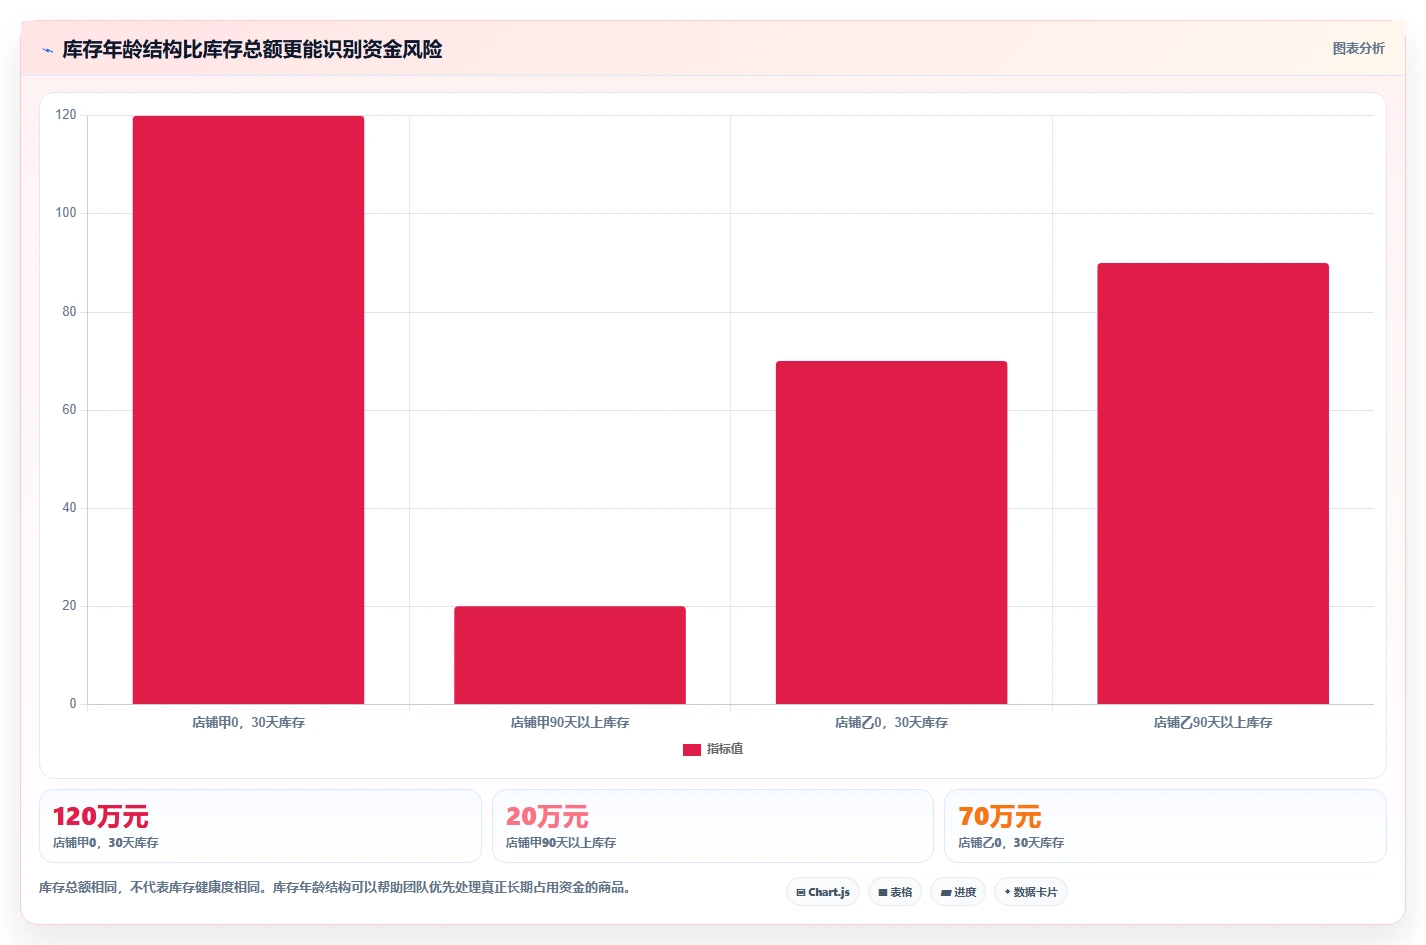Open the 20万元 data card
This screenshot has width=1426, height=945.
(x=712, y=826)
